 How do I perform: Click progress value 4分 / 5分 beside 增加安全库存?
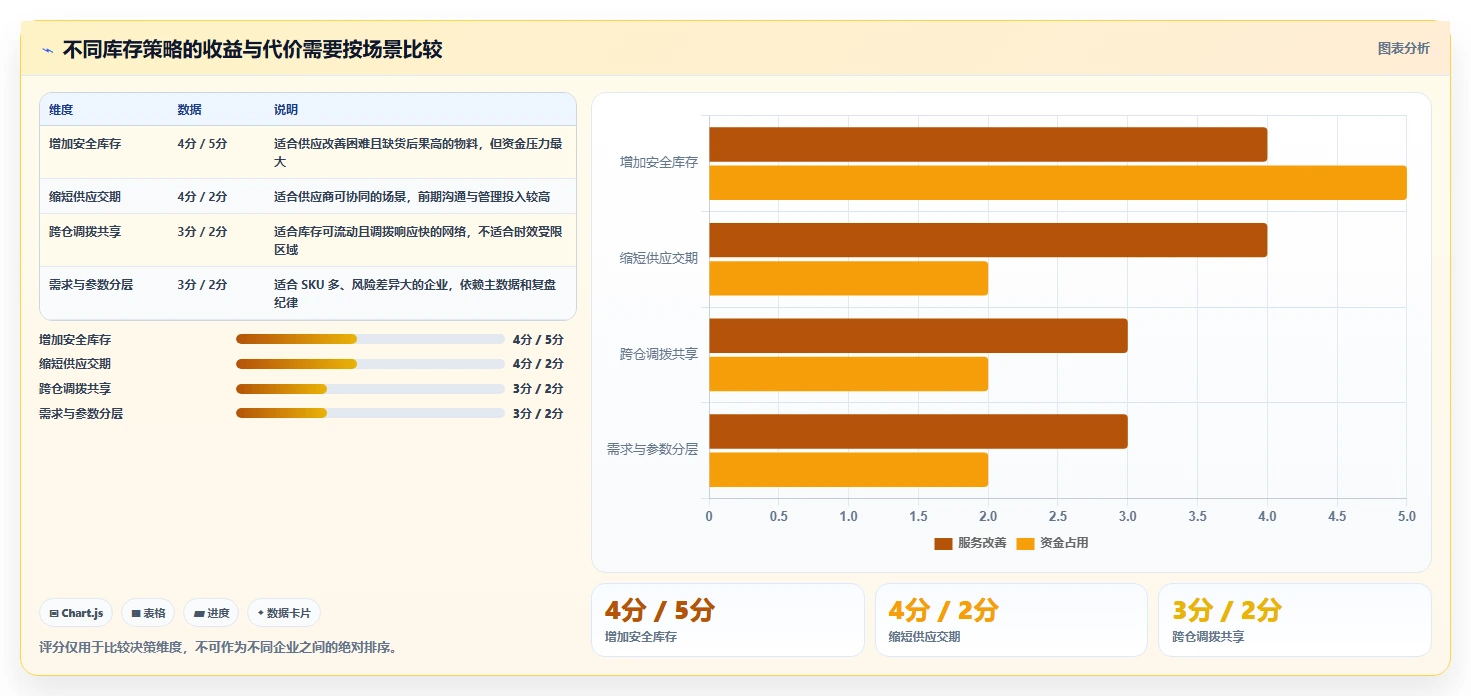[x=538, y=340]
